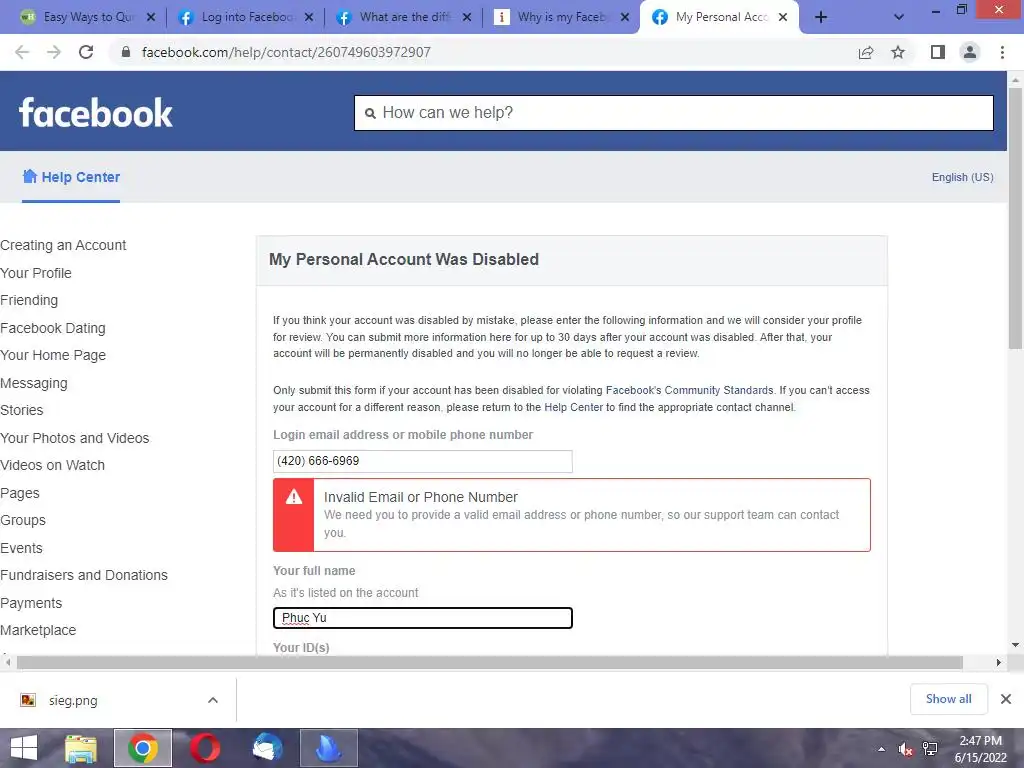Viewport: 1024px width, 768px height.
Task: Click the network tray icon
Action: (x=930, y=749)
